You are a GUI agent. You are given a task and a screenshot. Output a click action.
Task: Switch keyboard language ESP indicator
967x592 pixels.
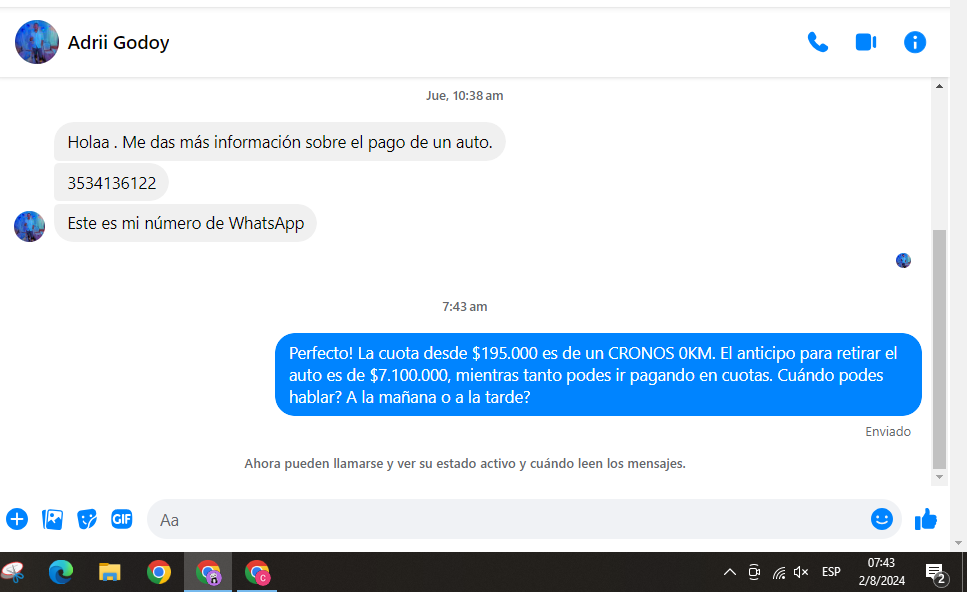click(x=831, y=572)
